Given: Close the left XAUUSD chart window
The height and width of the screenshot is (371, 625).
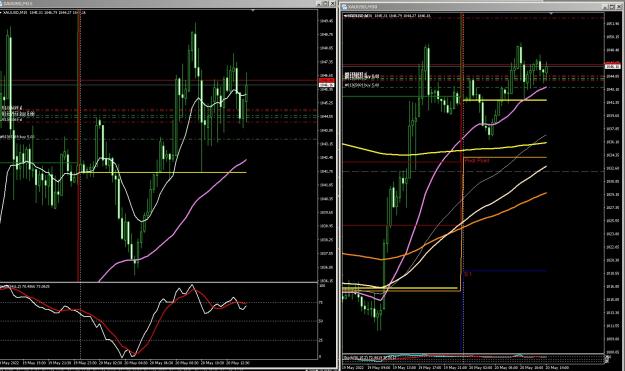Looking at the screenshot, I should click(332, 3).
